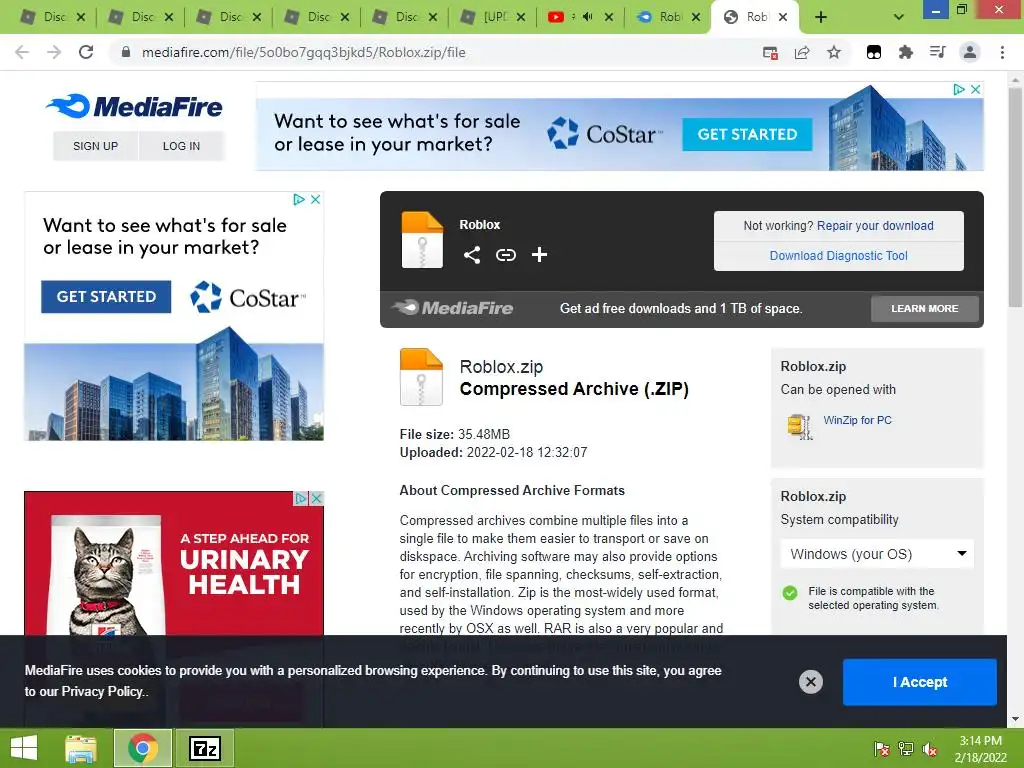Viewport: 1024px width, 768px height.
Task: Click the WinZip icon
Action: pos(799,426)
